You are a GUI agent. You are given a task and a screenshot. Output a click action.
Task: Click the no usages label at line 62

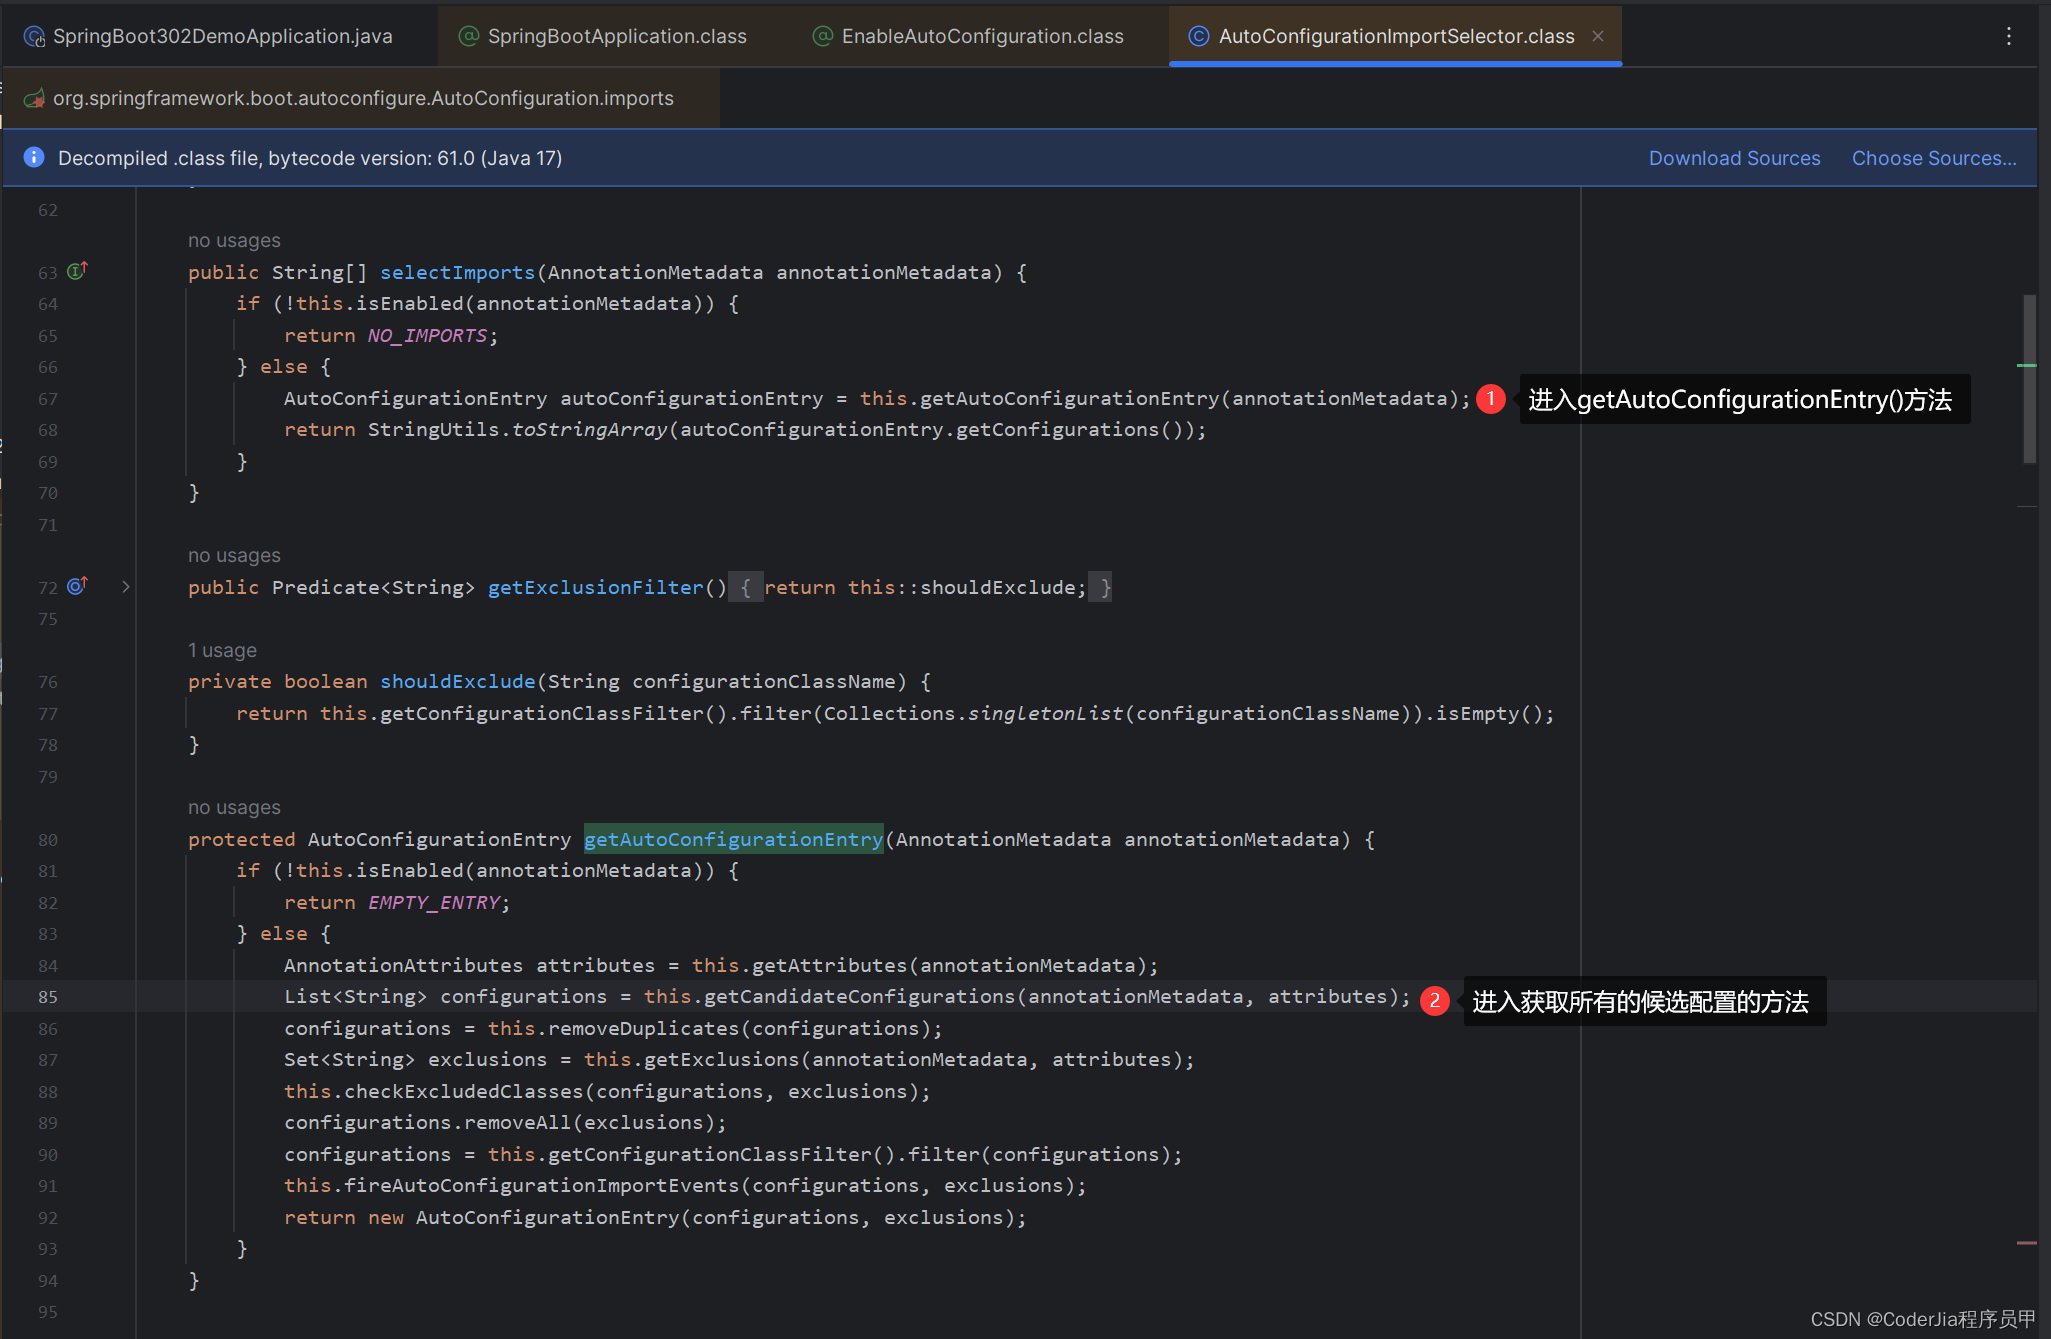(235, 241)
